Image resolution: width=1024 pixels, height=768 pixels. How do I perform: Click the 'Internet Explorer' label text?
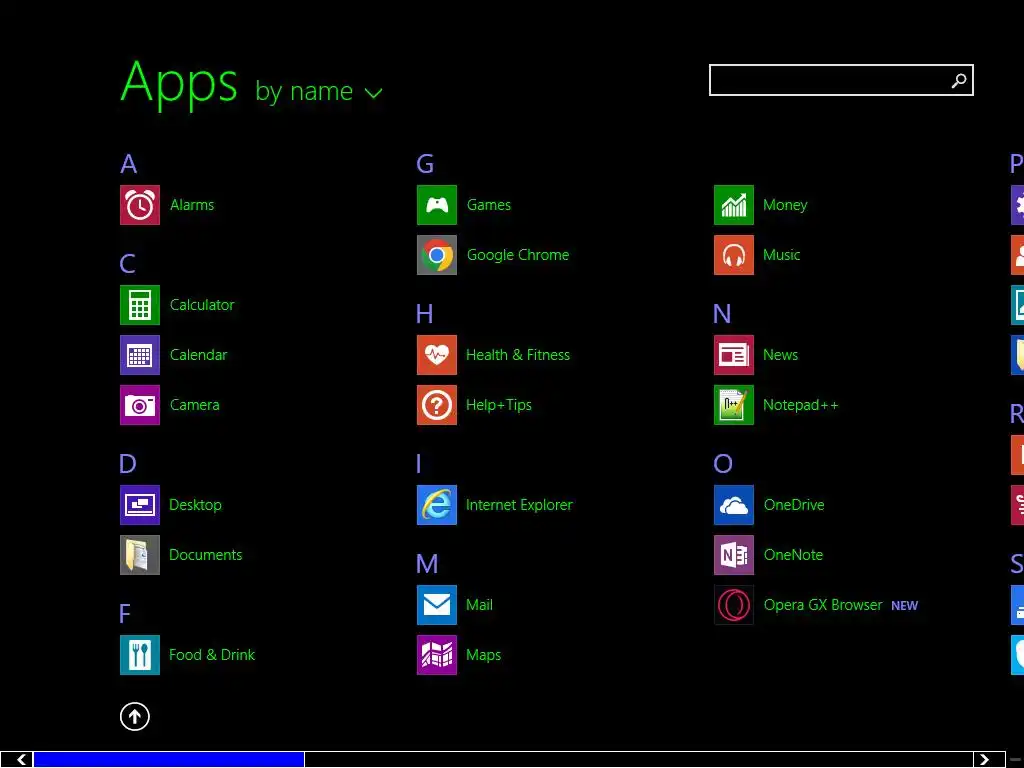[519, 505]
